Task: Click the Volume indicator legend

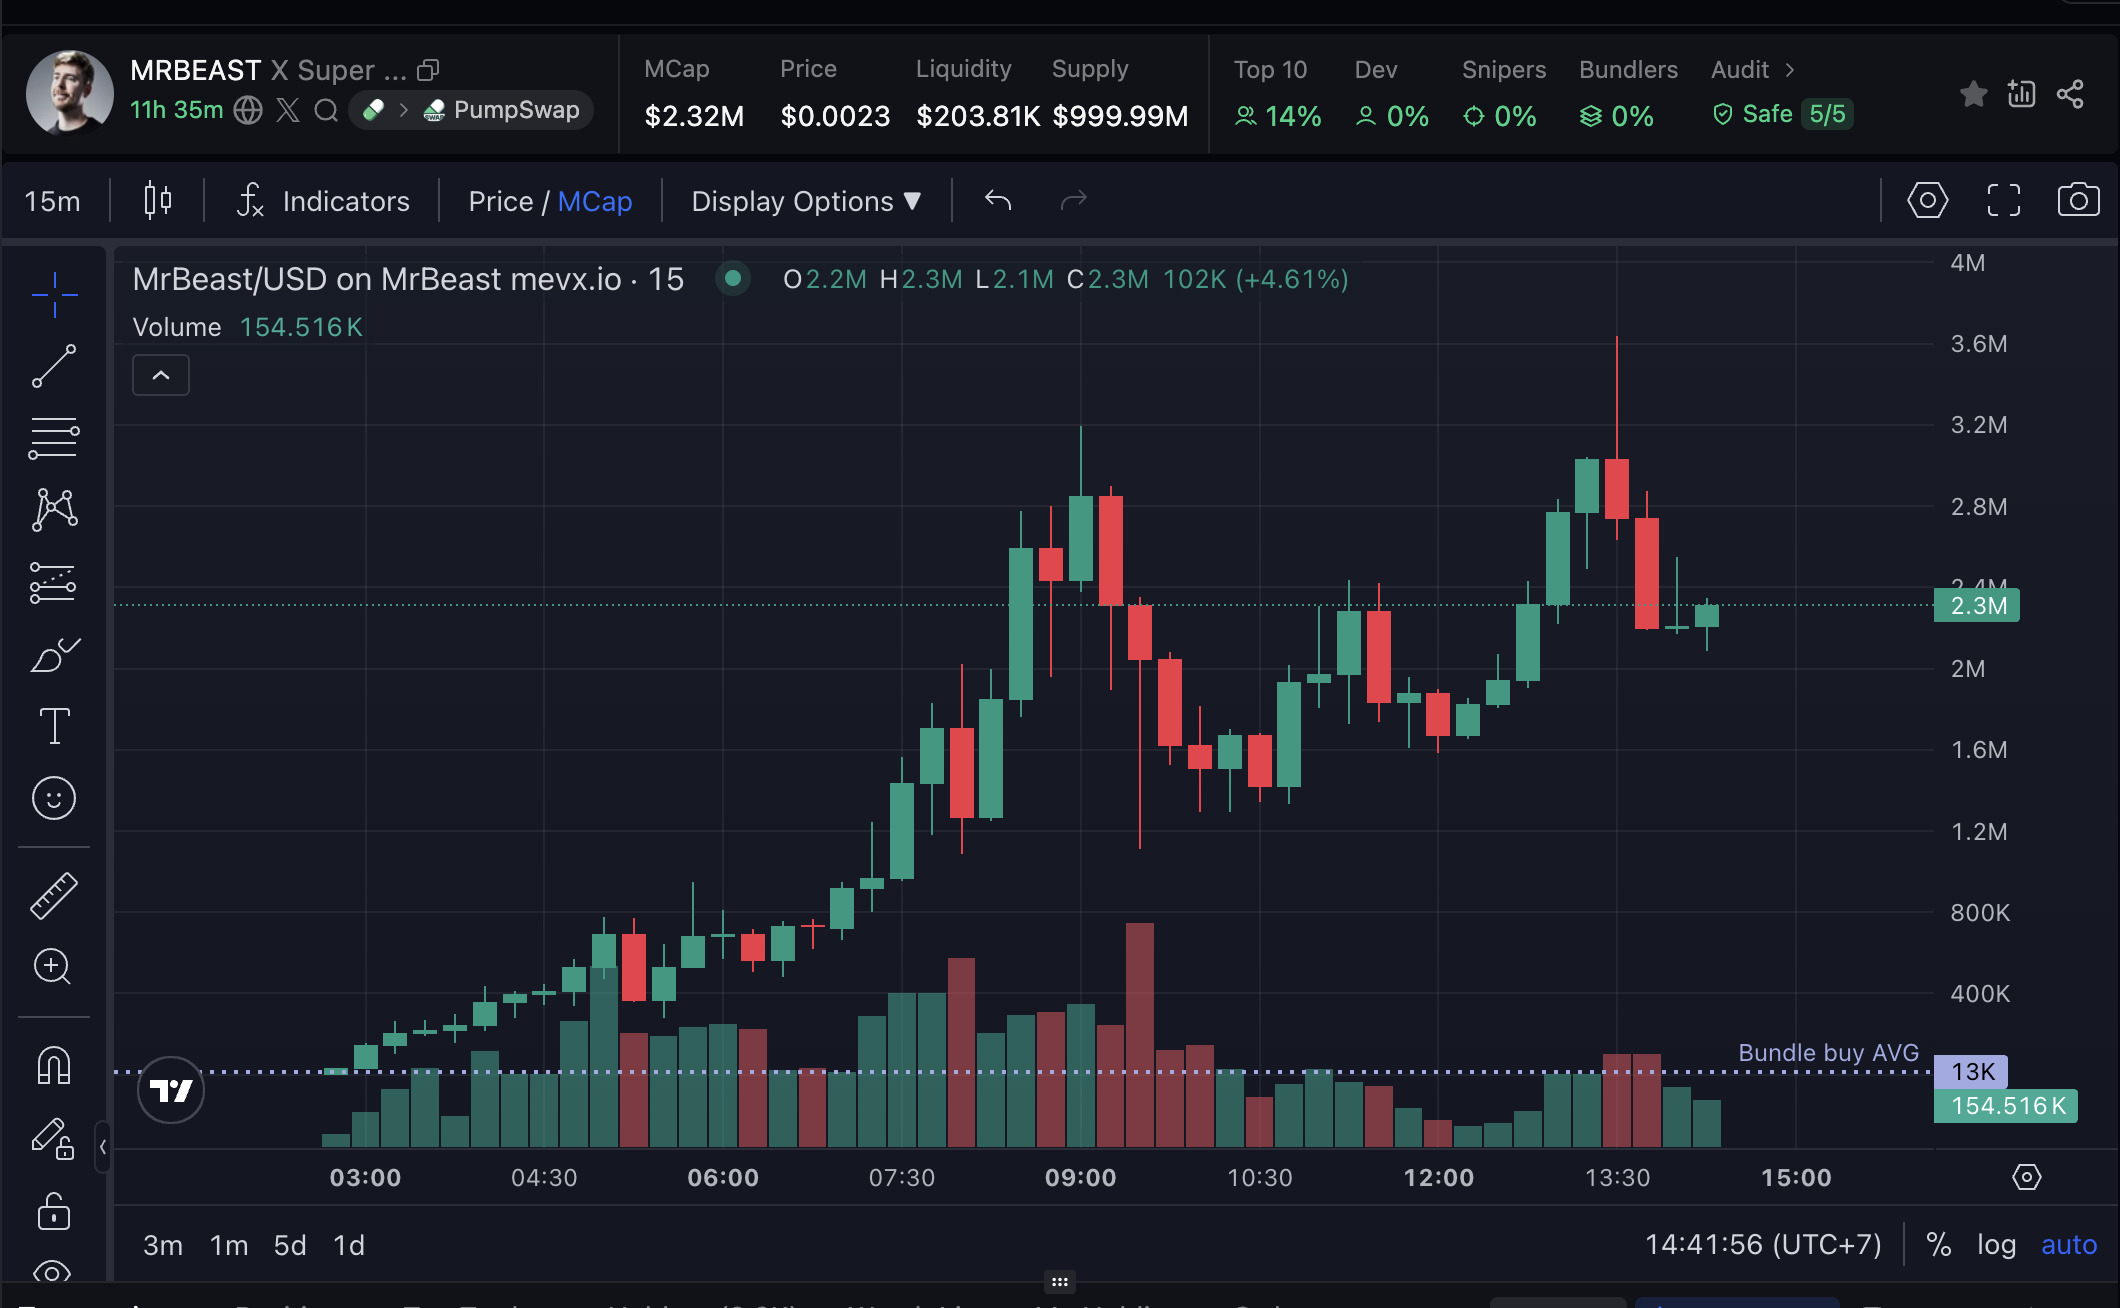Action: pos(248,327)
